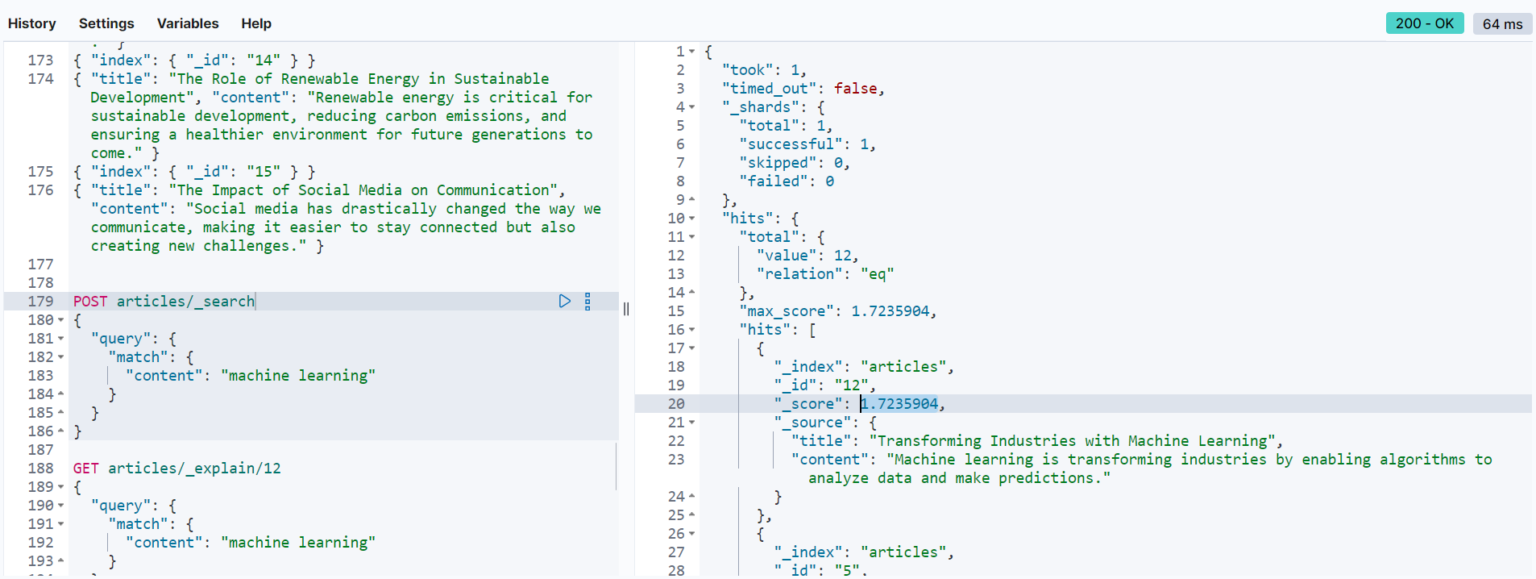Image resolution: width=1536 pixels, height=579 pixels.
Task: Open the Help menu
Action: (x=255, y=23)
